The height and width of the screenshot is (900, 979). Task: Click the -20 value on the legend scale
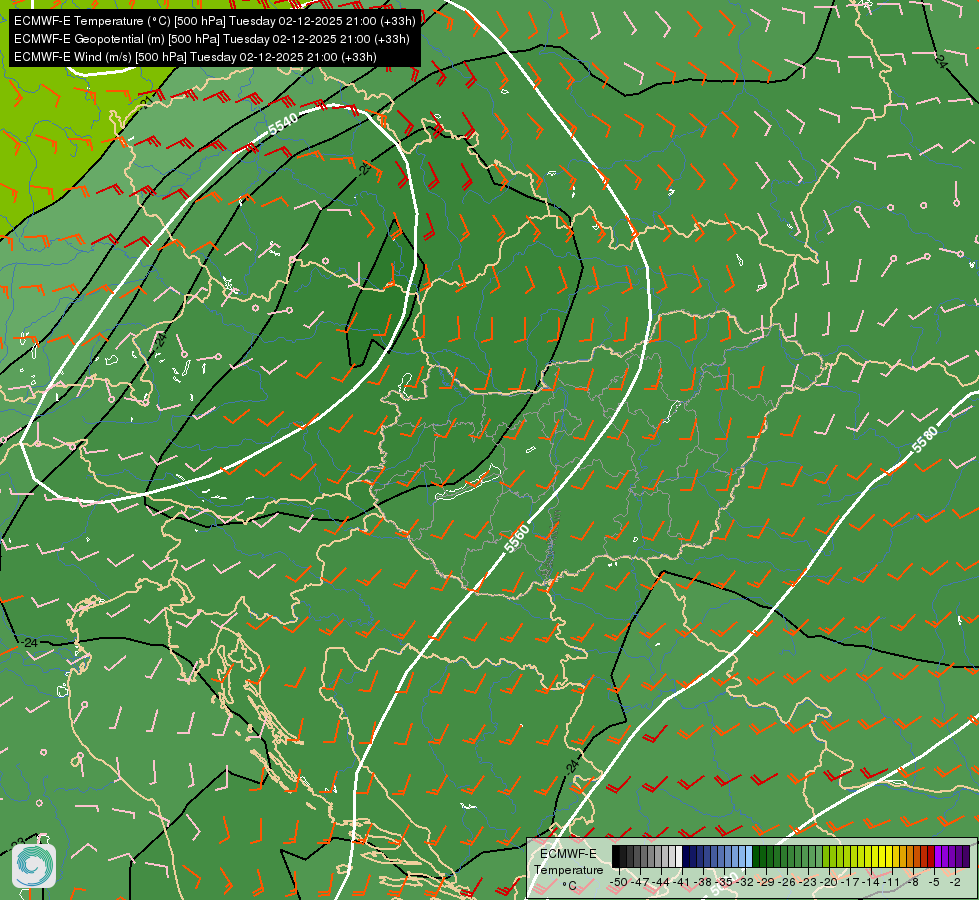(829, 882)
